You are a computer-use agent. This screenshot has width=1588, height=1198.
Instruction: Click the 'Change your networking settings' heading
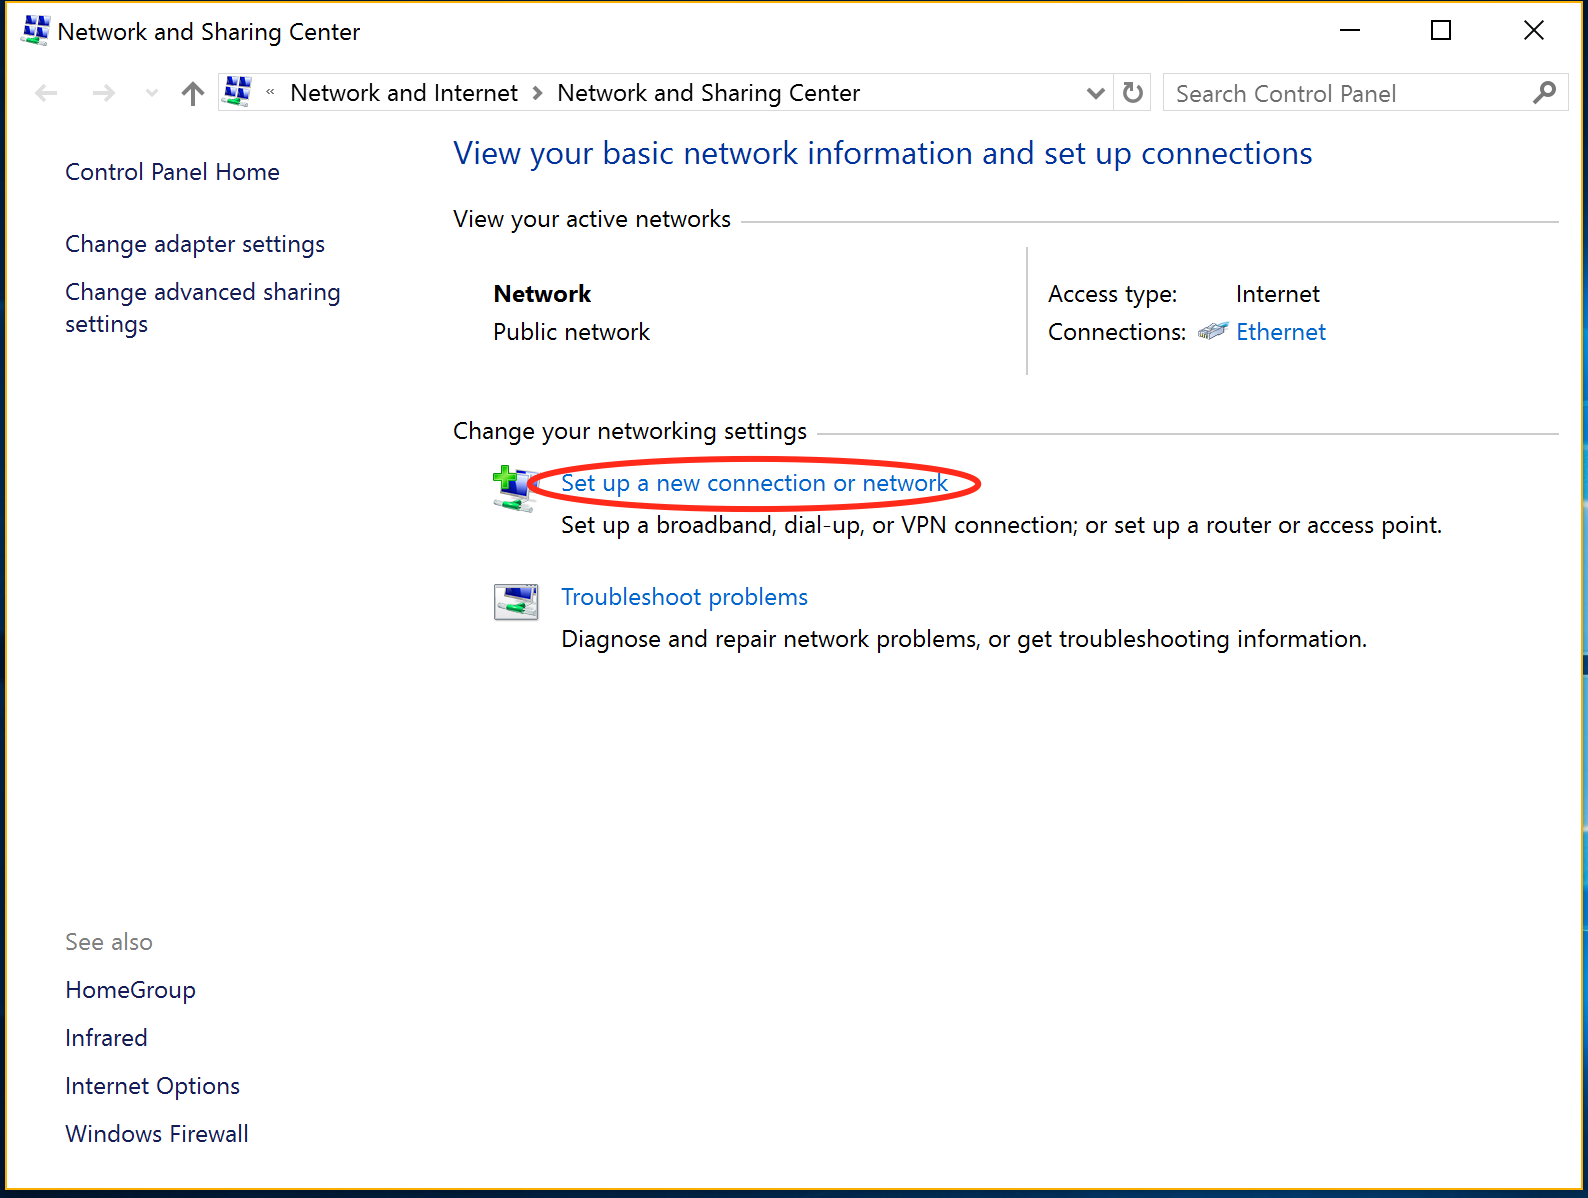click(630, 431)
